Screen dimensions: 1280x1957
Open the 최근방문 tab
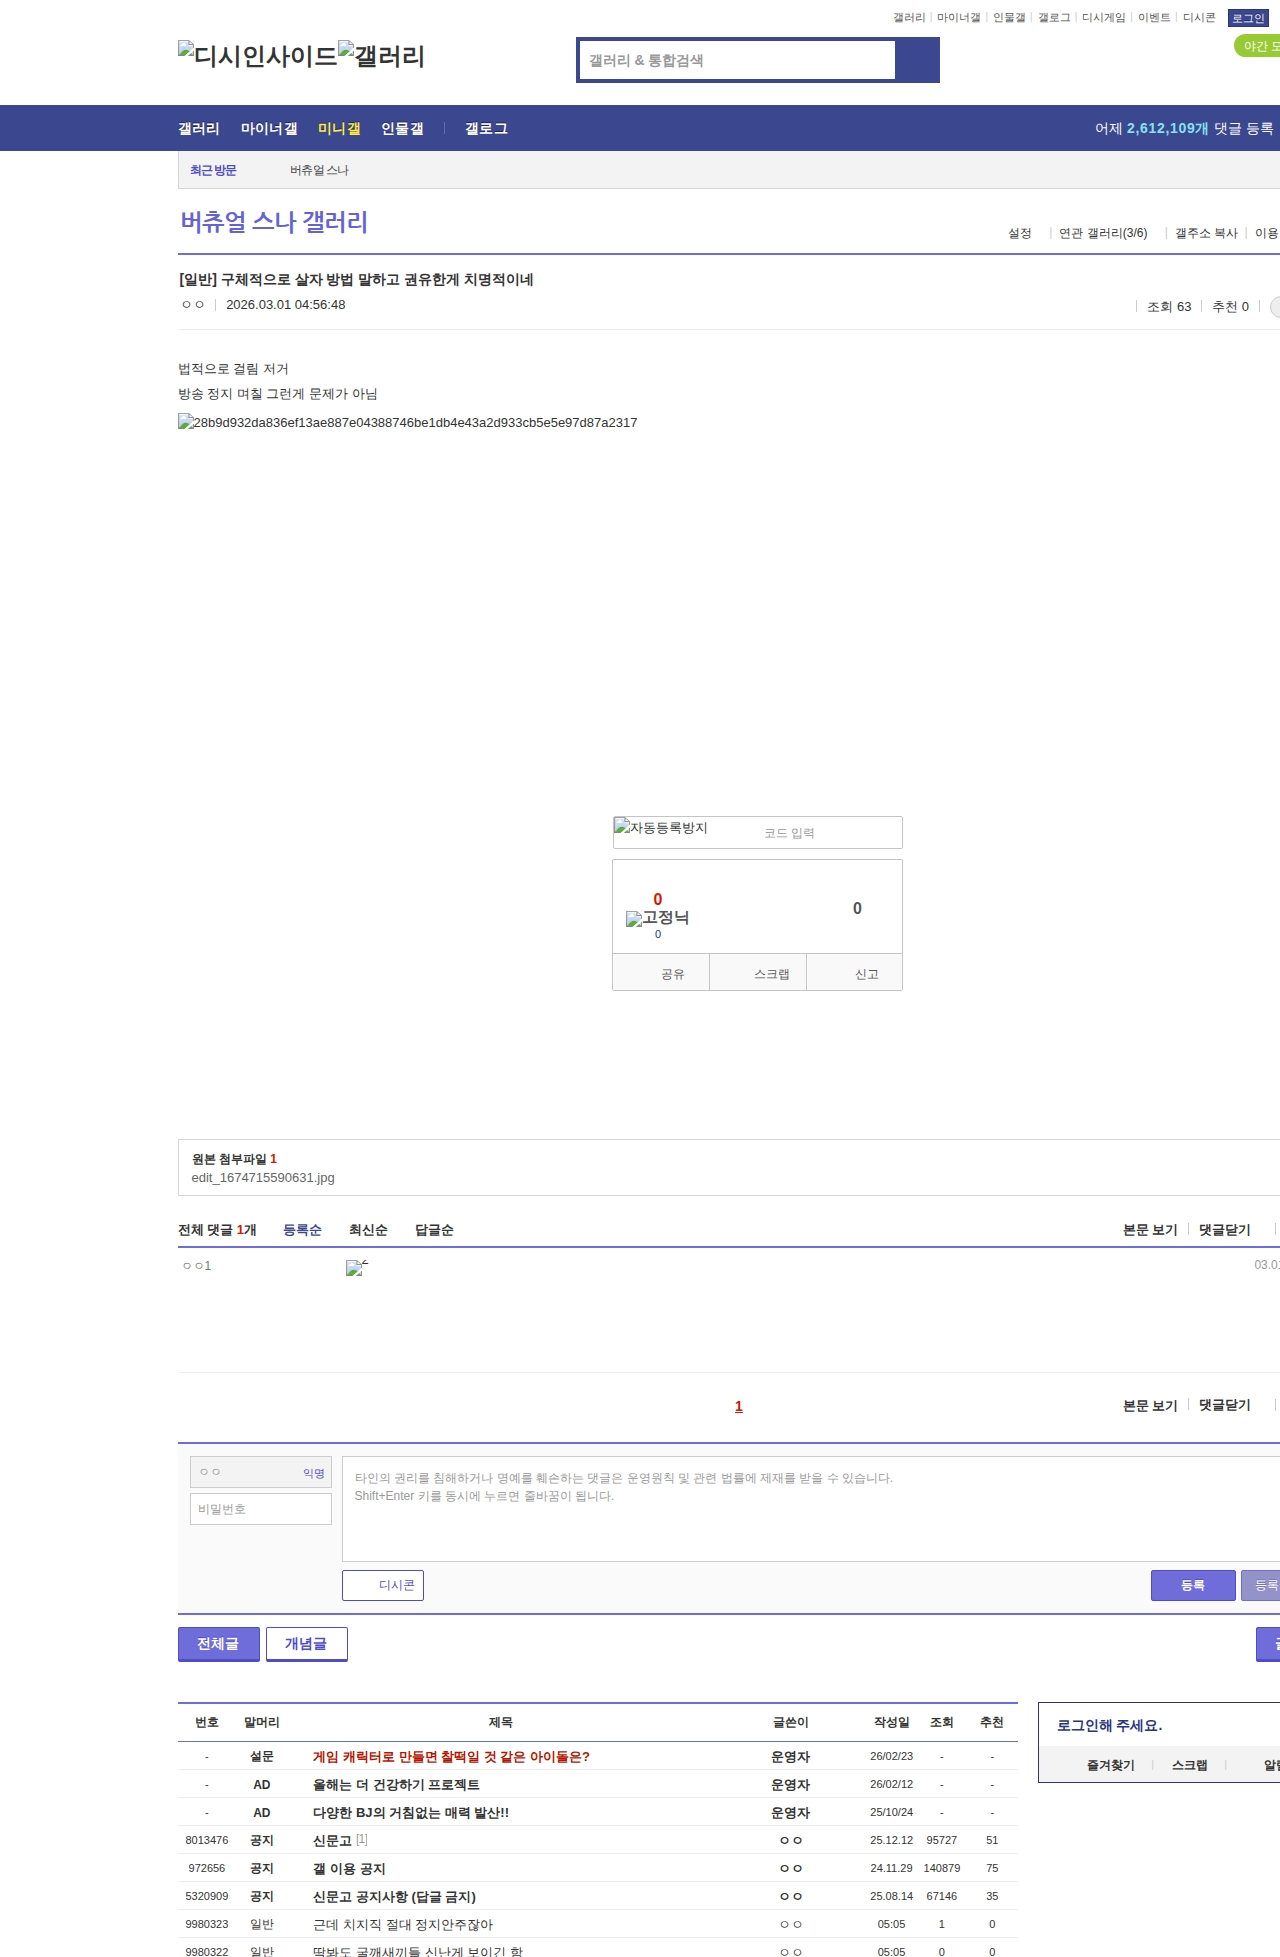[x=213, y=170]
